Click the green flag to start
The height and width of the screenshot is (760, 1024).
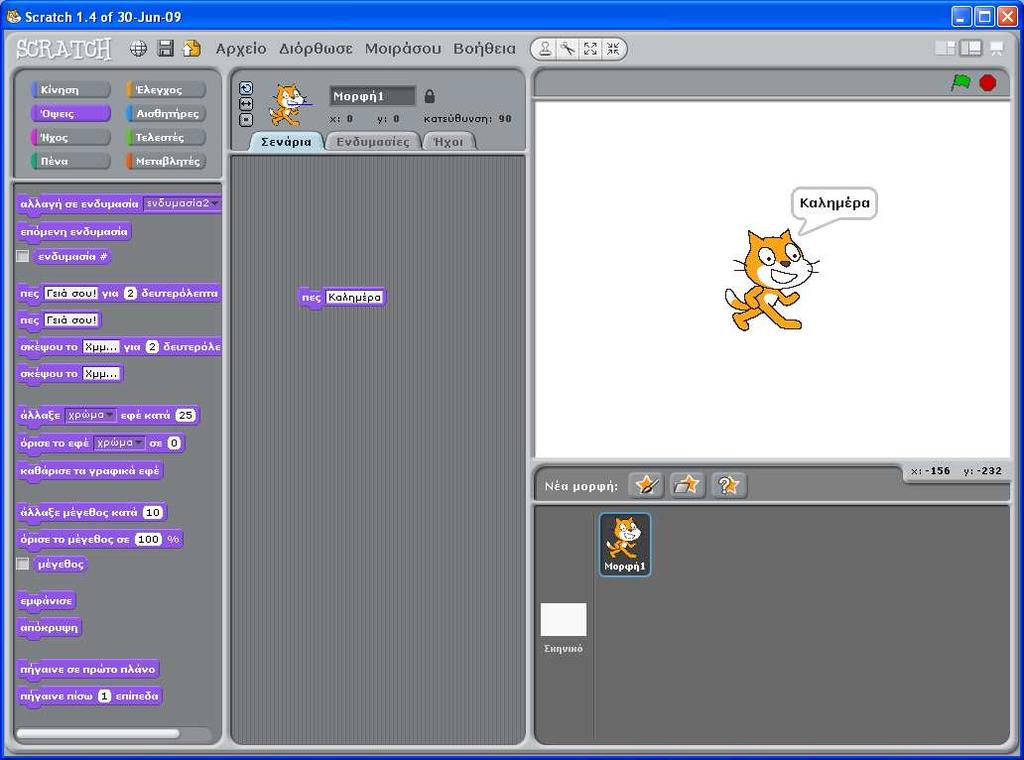pos(961,83)
